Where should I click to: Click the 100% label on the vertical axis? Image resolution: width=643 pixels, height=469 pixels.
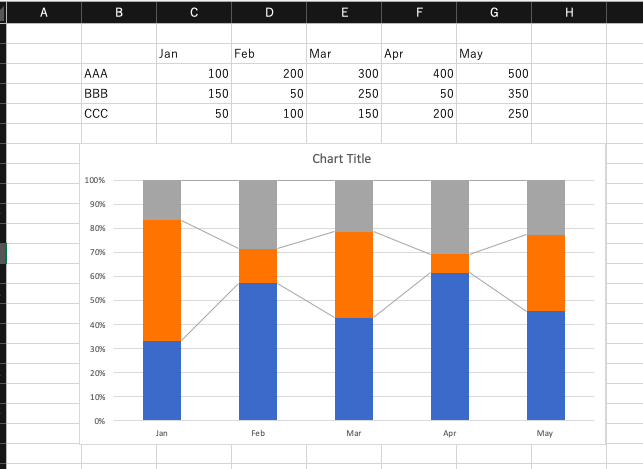tap(95, 181)
